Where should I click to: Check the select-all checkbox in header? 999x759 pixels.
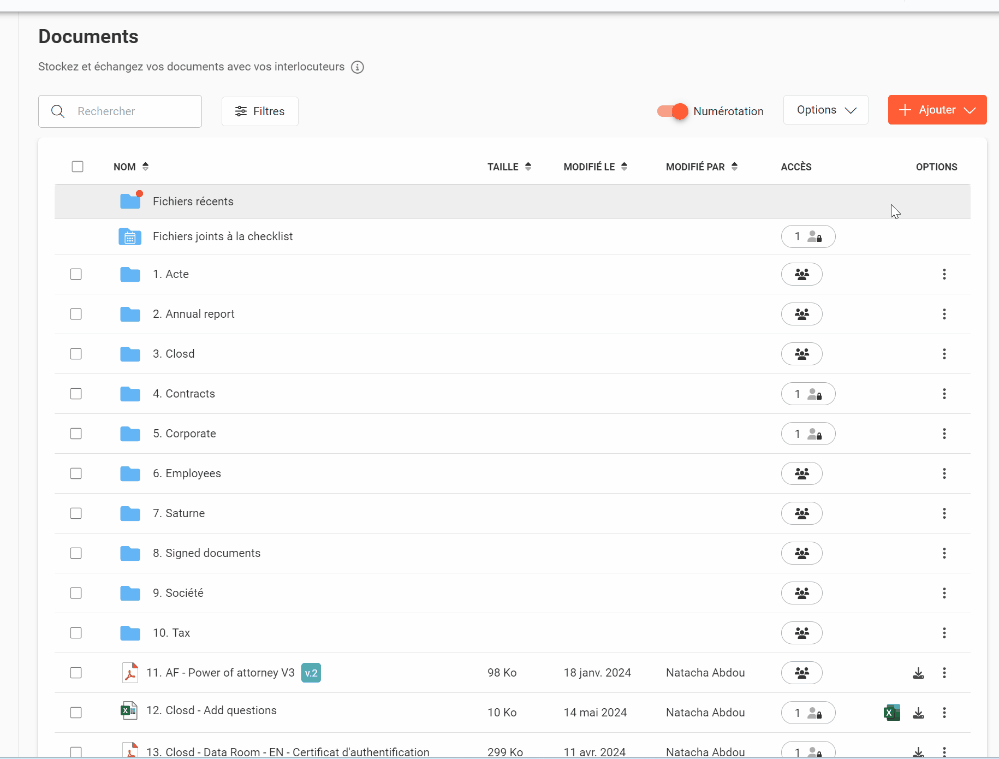(77, 167)
